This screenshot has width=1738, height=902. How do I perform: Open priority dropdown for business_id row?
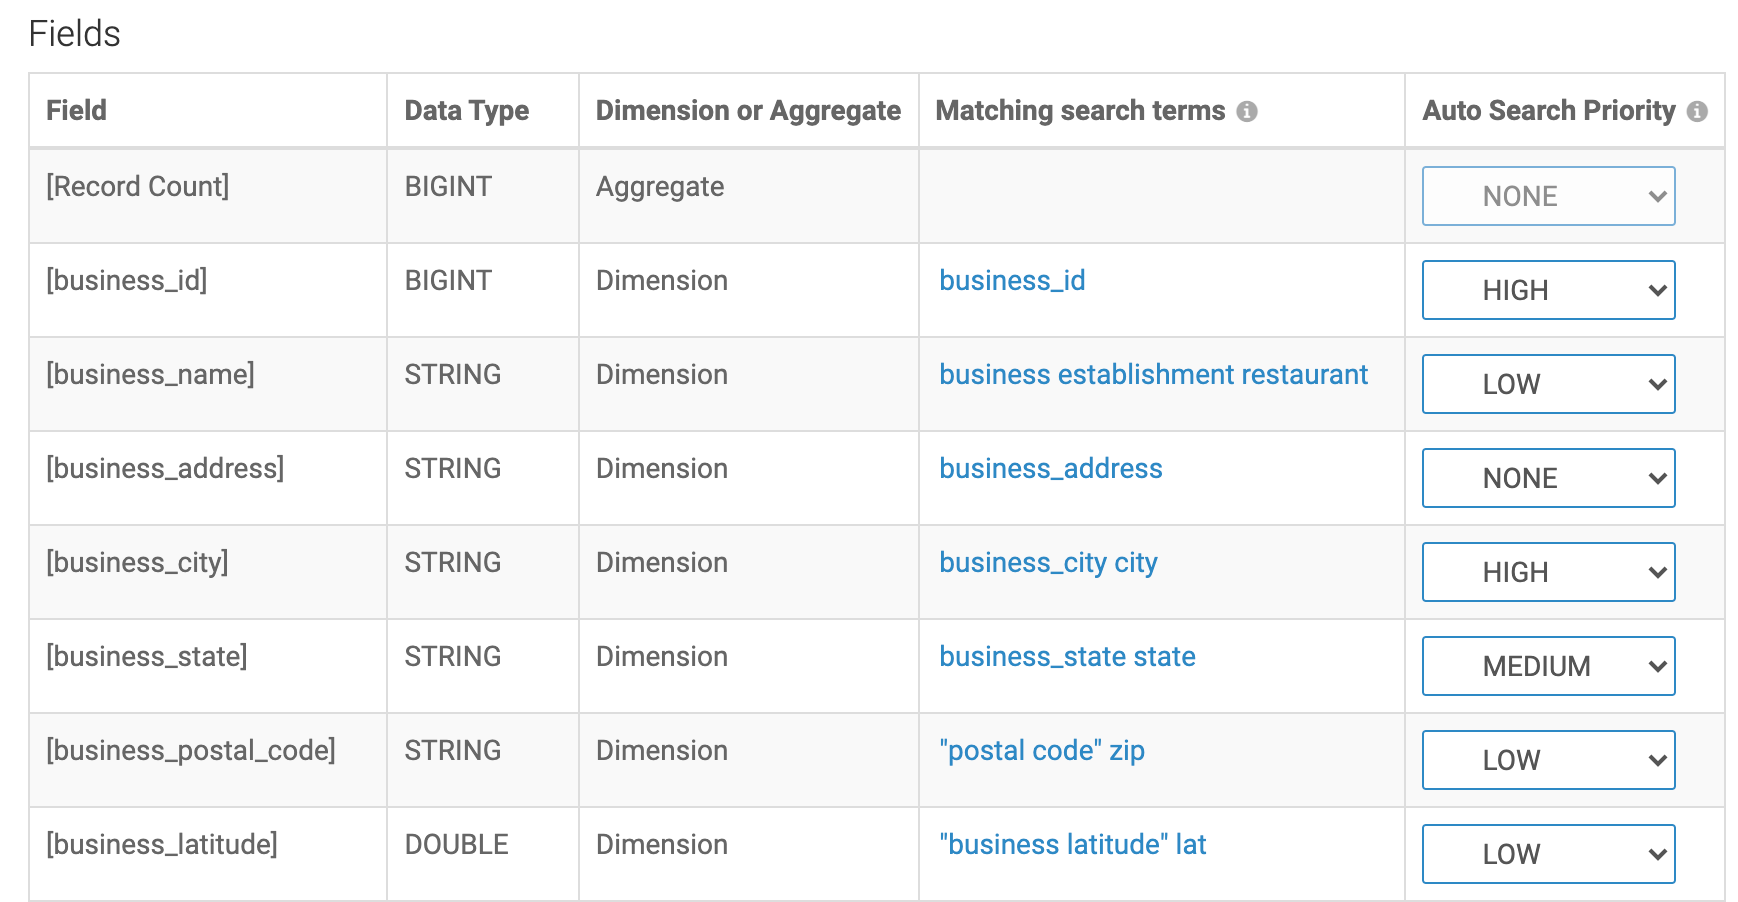click(1548, 290)
